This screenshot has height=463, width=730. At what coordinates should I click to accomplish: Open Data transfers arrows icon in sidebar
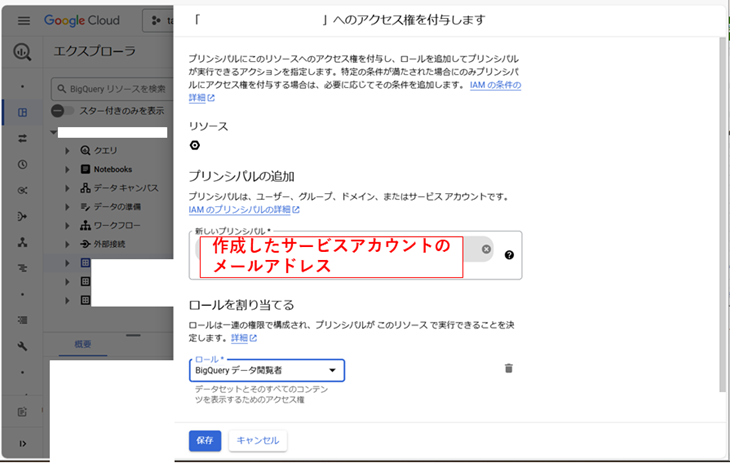coord(22,138)
